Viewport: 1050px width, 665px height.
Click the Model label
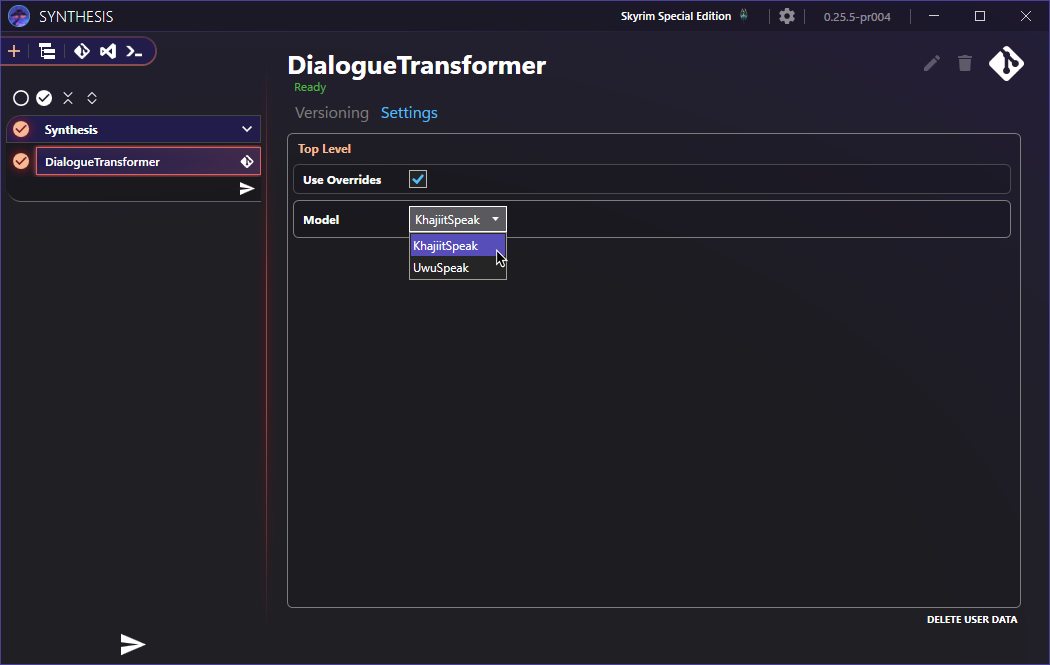pyautogui.click(x=321, y=220)
